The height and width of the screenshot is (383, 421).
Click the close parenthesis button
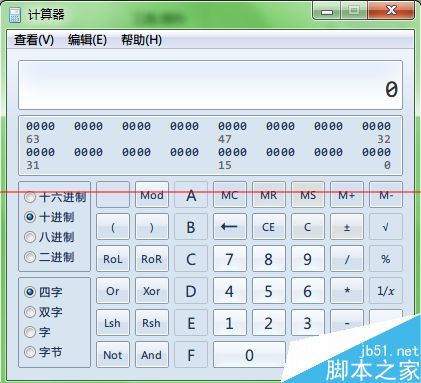click(x=152, y=227)
